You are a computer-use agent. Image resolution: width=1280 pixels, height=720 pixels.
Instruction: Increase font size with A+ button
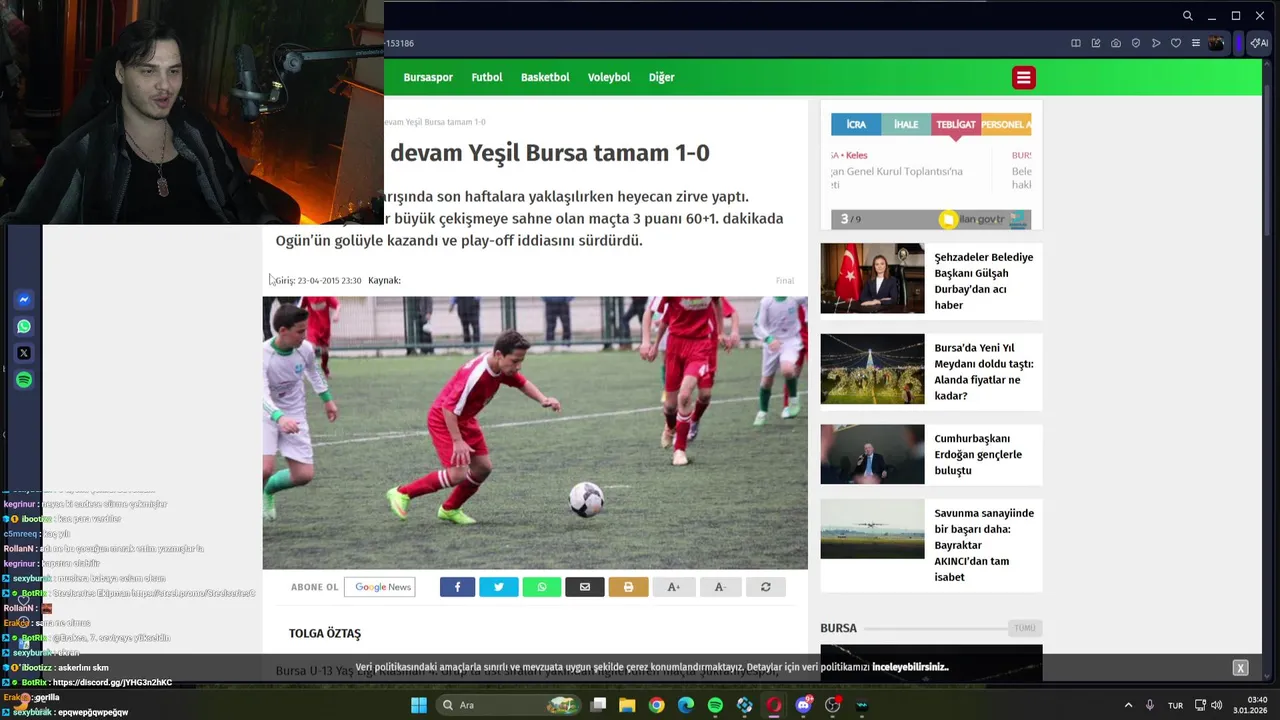coord(674,587)
